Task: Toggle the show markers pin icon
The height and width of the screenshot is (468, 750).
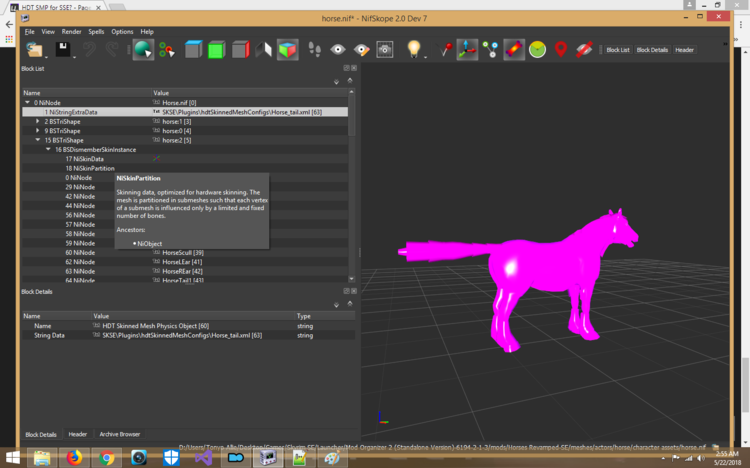Action: pos(444,50)
